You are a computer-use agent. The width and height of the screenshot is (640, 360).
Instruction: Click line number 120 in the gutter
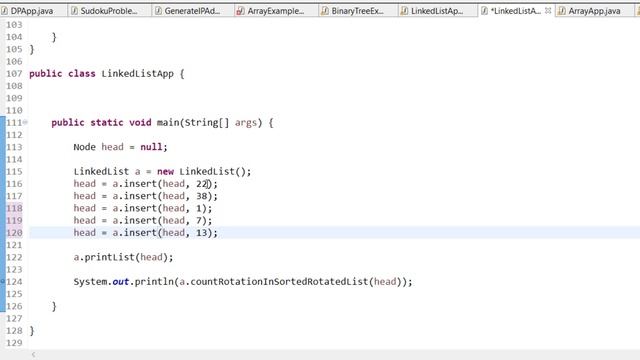[x=14, y=233]
